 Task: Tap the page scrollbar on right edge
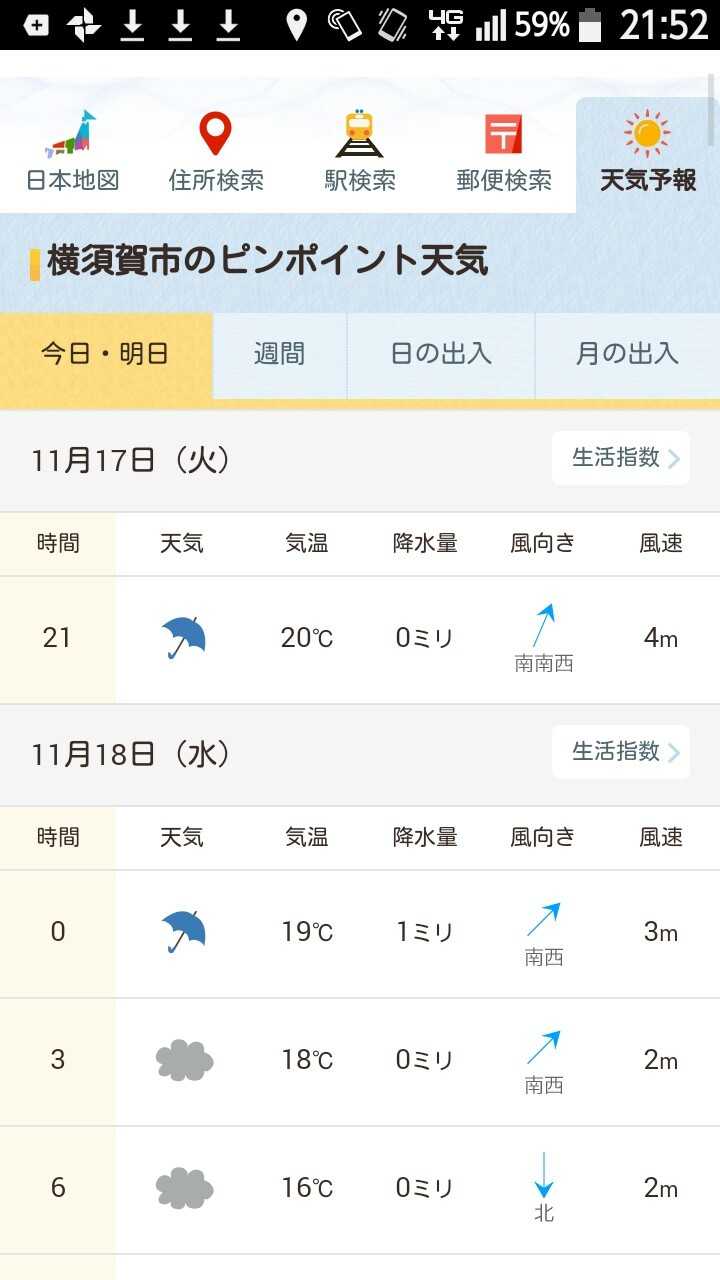coord(712,100)
